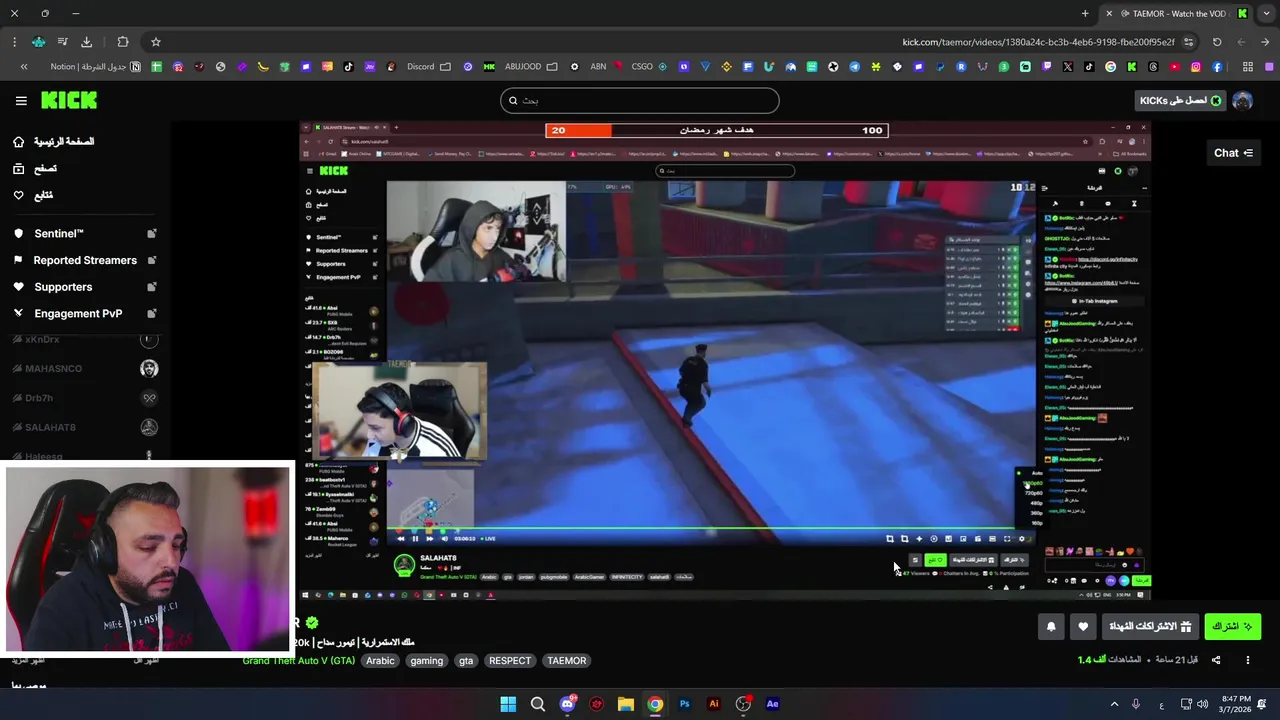Click the KICK logo
Viewport: 1280px width, 720px height.
coord(69,100)
